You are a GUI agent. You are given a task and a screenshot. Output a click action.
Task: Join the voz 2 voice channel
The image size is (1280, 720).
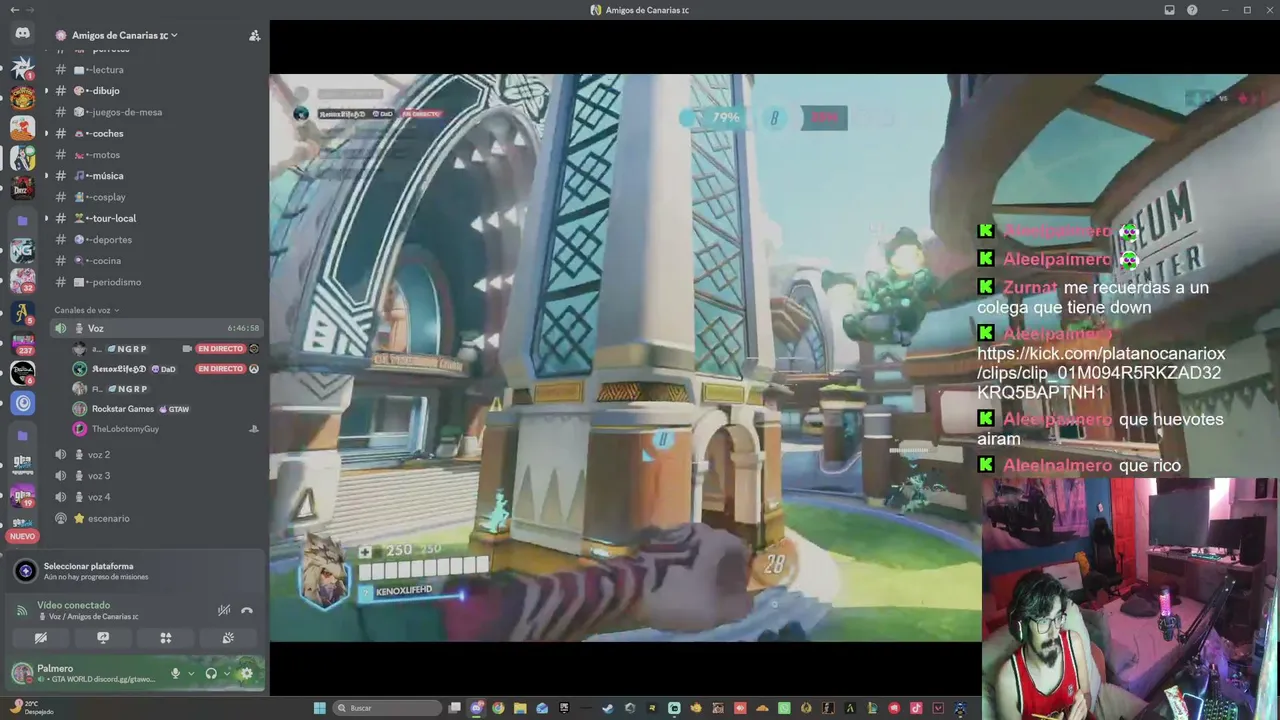click(x=158, y=455)
